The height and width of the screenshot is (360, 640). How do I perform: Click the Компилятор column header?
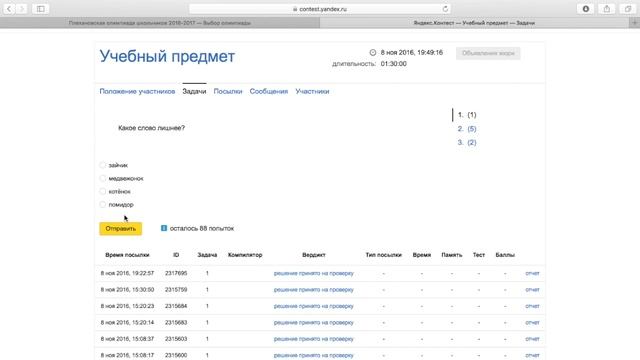(x=245, y=255)
